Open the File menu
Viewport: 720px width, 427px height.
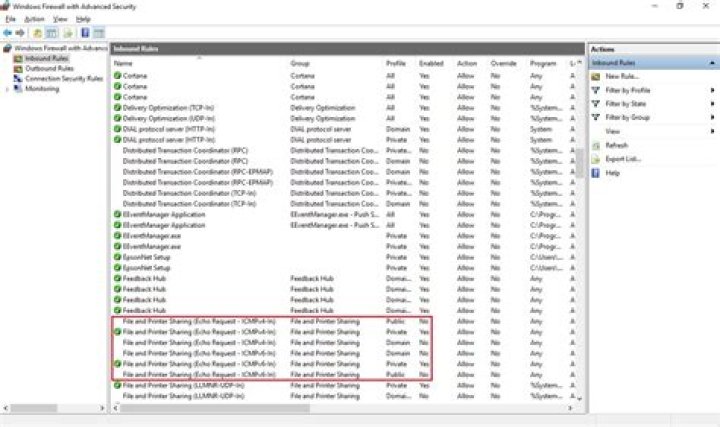pos(10,19)
